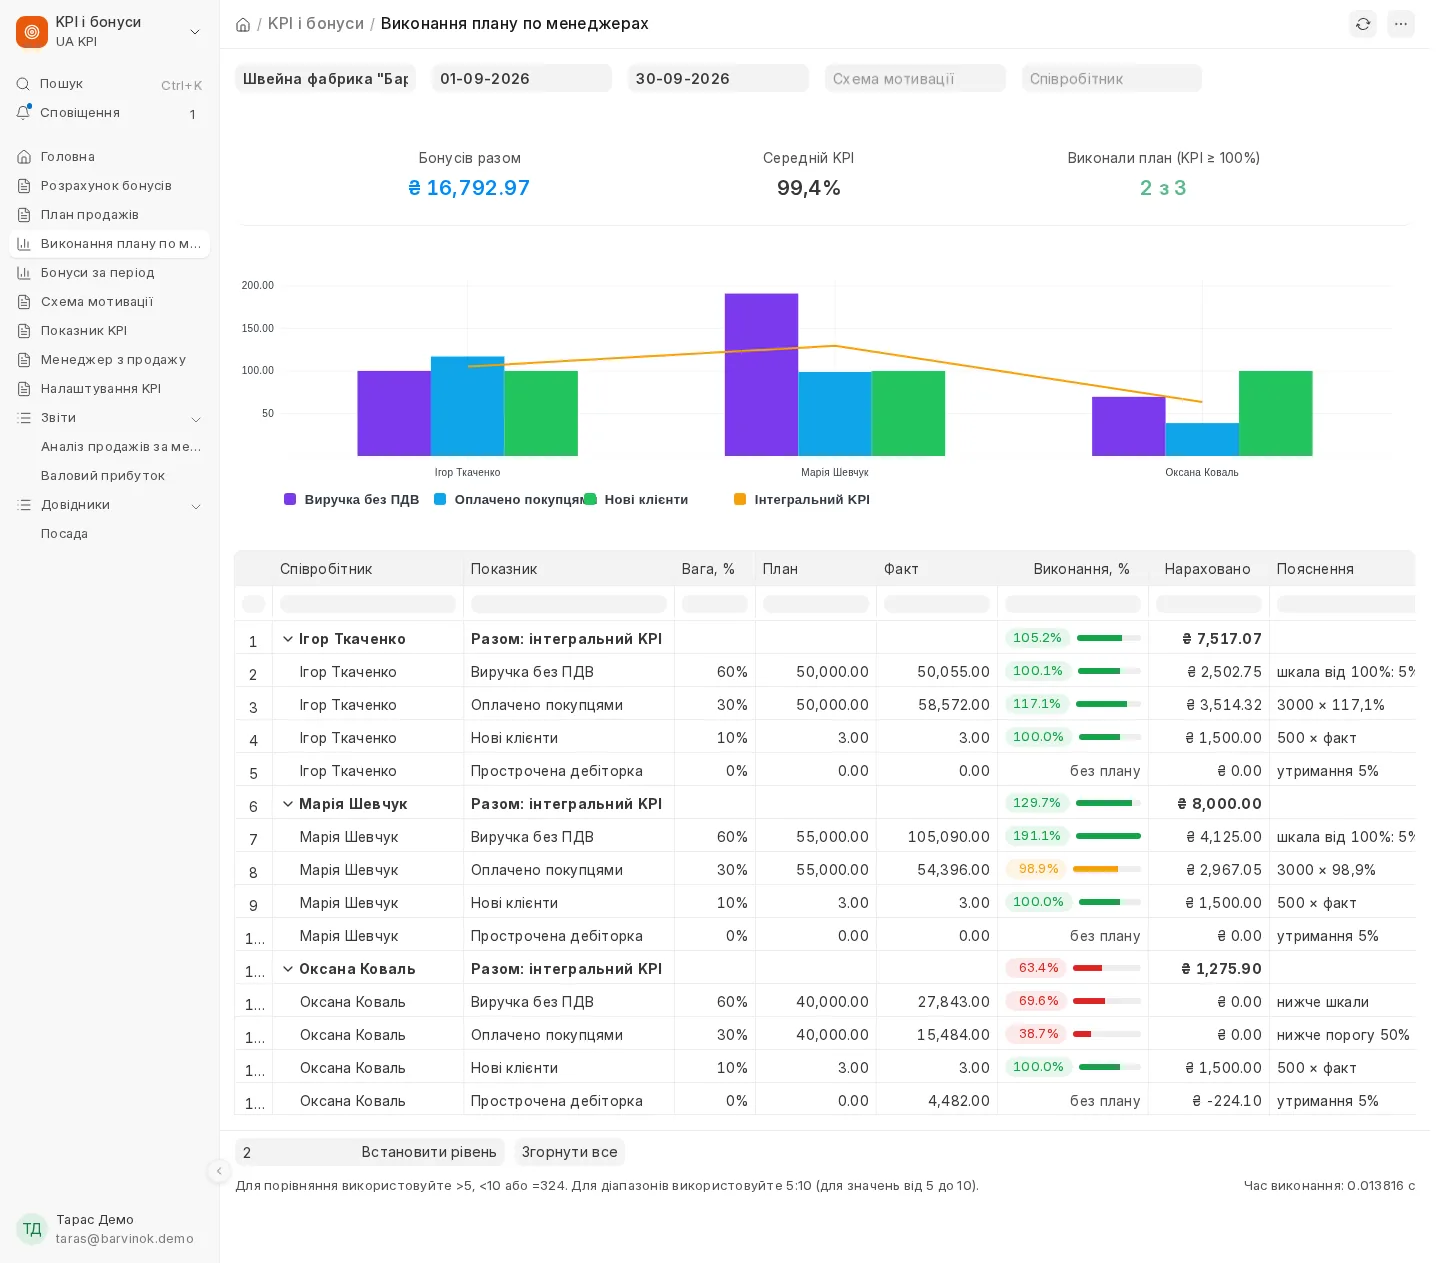Toggle the Нові клієнти legend series
This screenshot has width=1440, height=1263.
pyautogui.click(x=636, y=500)
